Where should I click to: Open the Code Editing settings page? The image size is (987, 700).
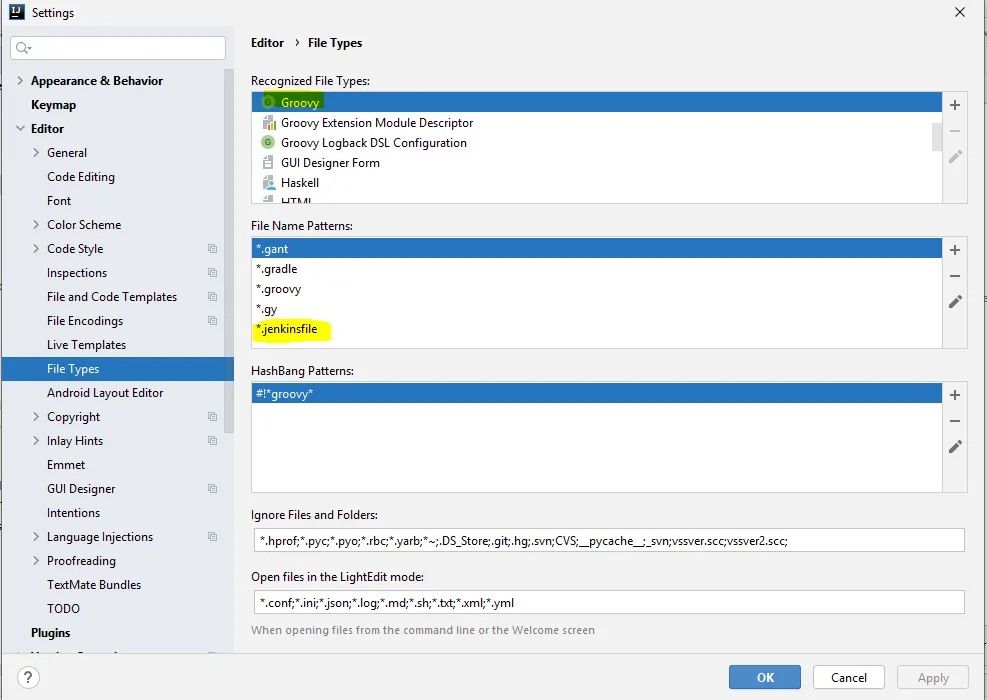point(81,177)
